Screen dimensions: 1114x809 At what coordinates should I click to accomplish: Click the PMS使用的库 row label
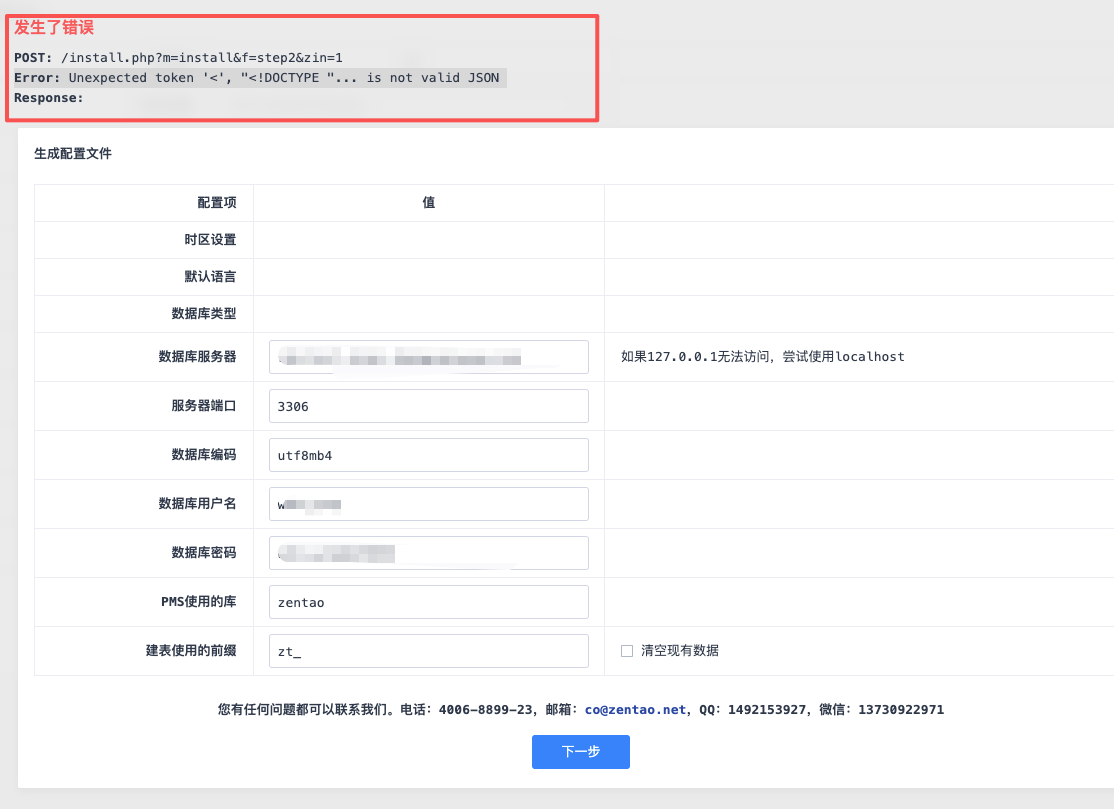pyautogui.click(x=199, y=602)
